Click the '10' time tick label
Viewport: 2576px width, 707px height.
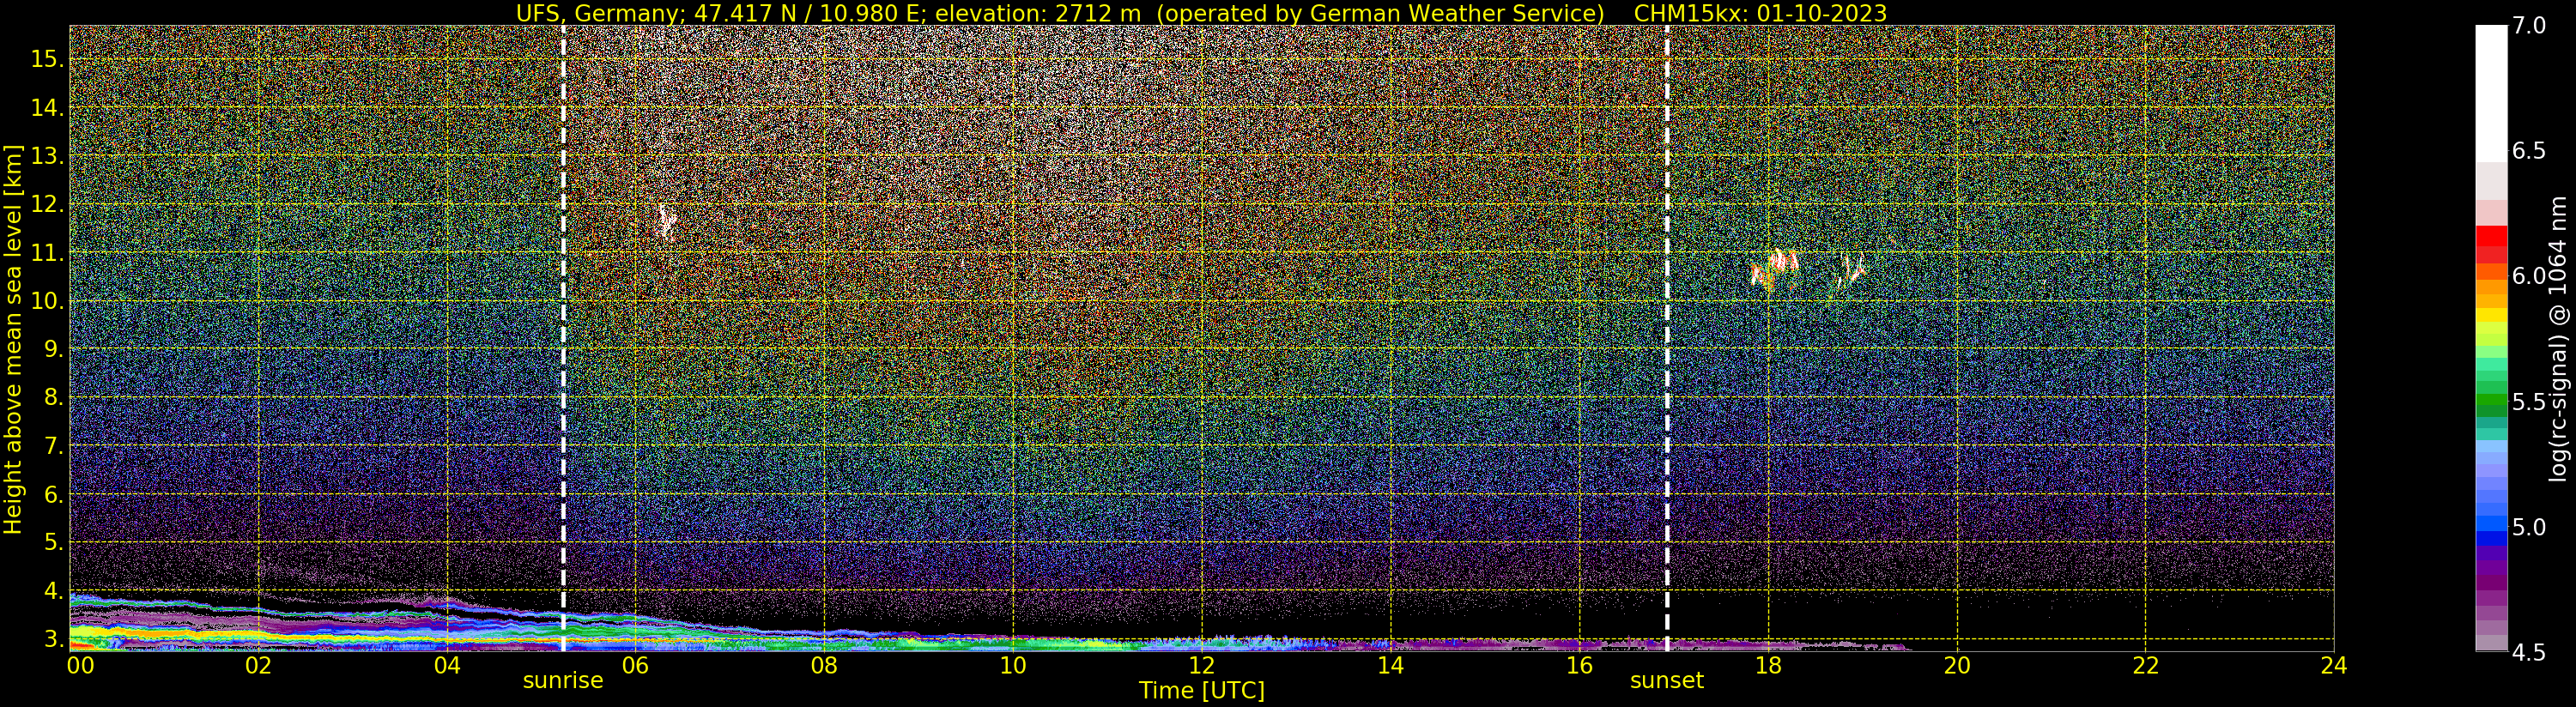tap(1013, 666)
